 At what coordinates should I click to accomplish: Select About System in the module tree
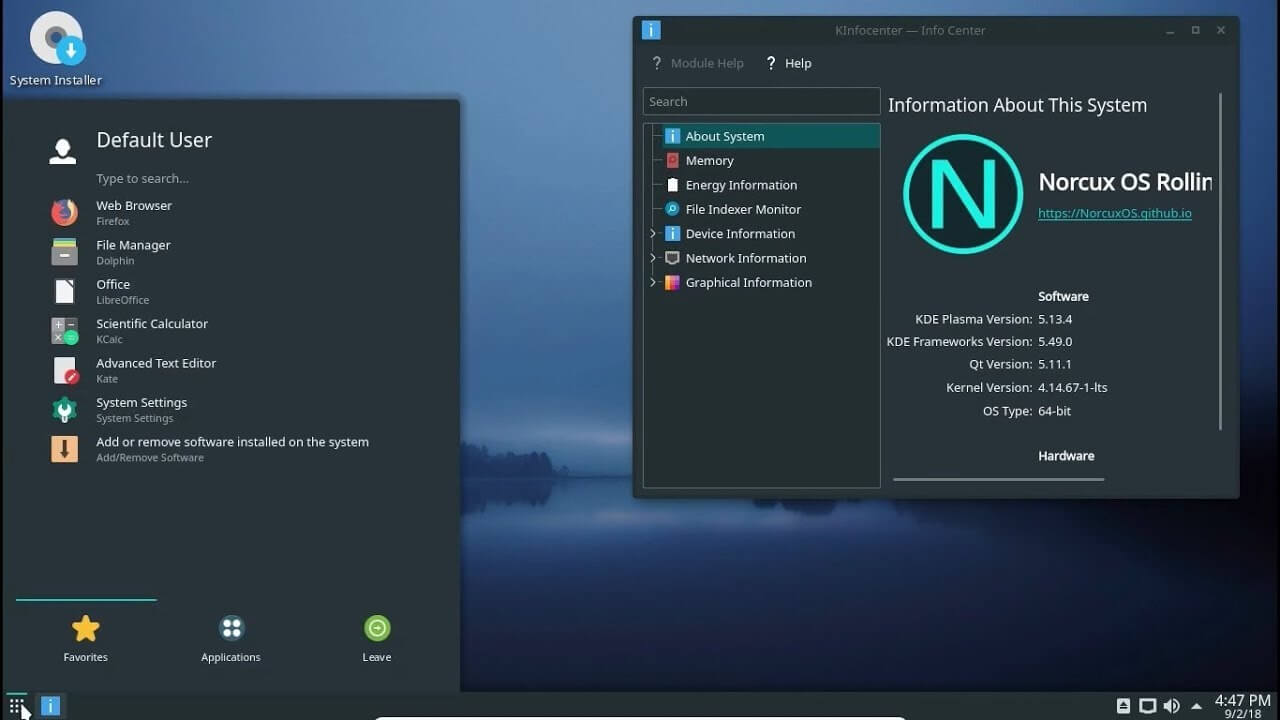tap(762, 136)
